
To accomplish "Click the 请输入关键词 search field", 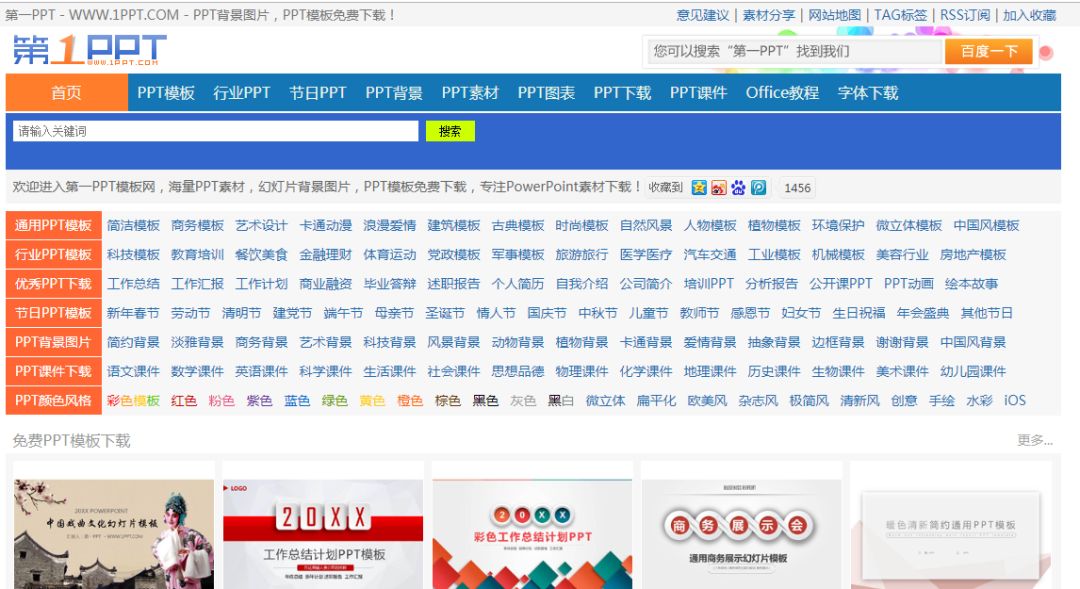I will click(x=216, y=131).
